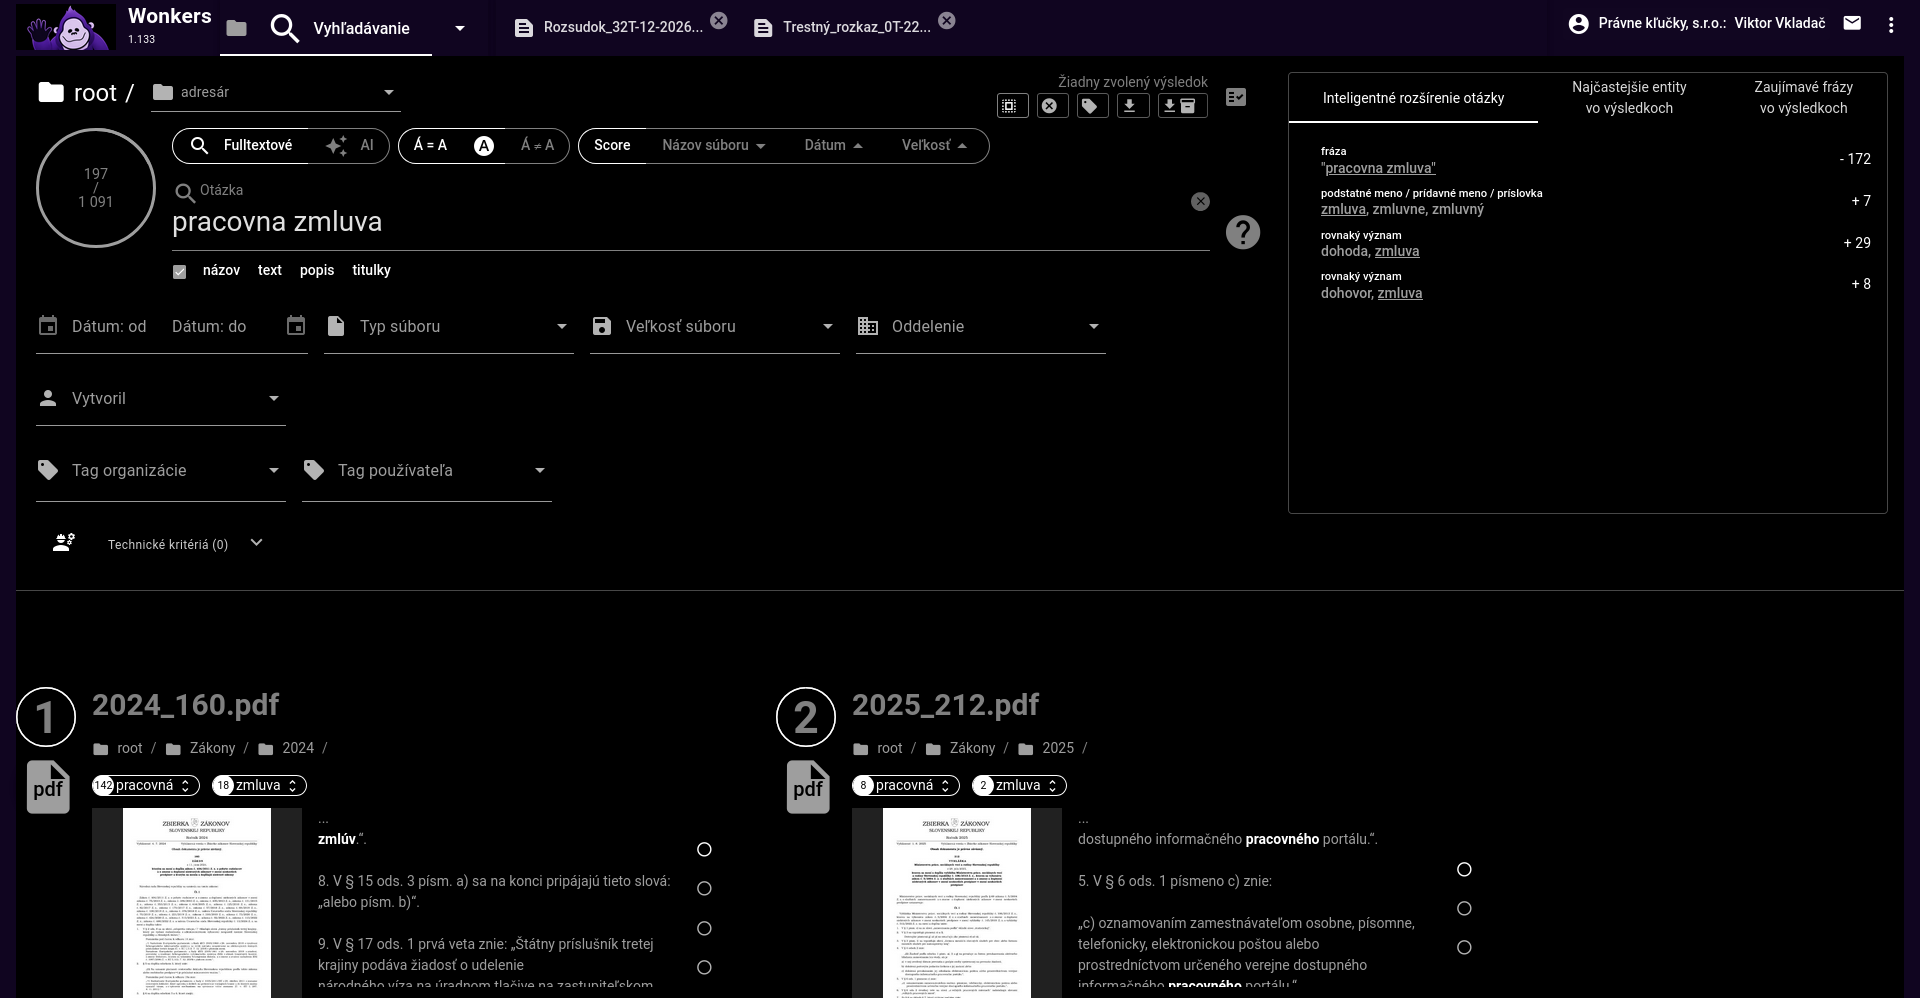
Task: Select Zaujímavé frázy vo výsledkoch tab
Action: coord(1803,98)
